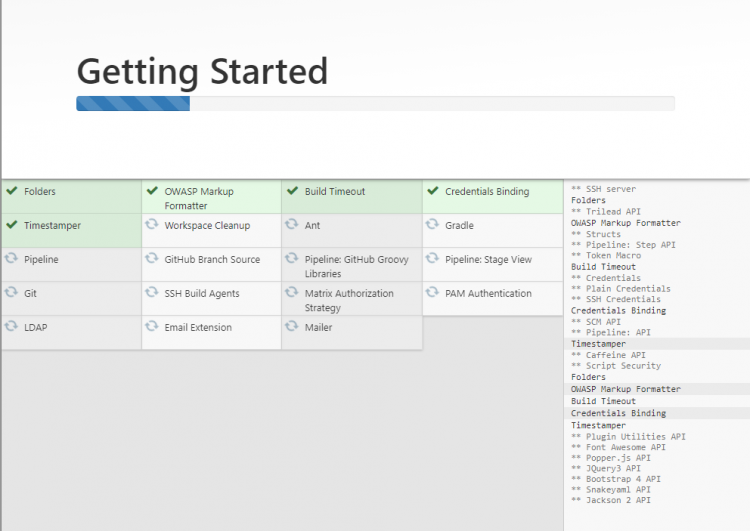750x531 pixels.
Task: Click the pending icon beside GitHub Branch Source
Action: (x=152, y=258)
